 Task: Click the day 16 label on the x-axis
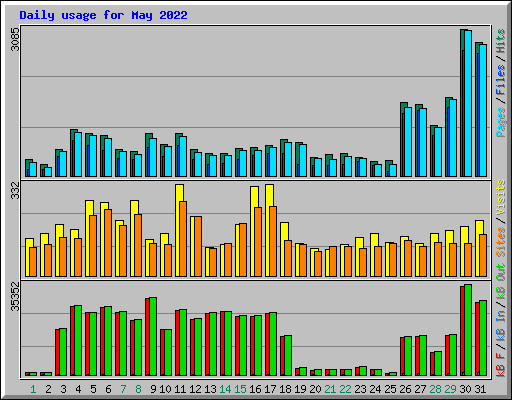click(255, 389)
